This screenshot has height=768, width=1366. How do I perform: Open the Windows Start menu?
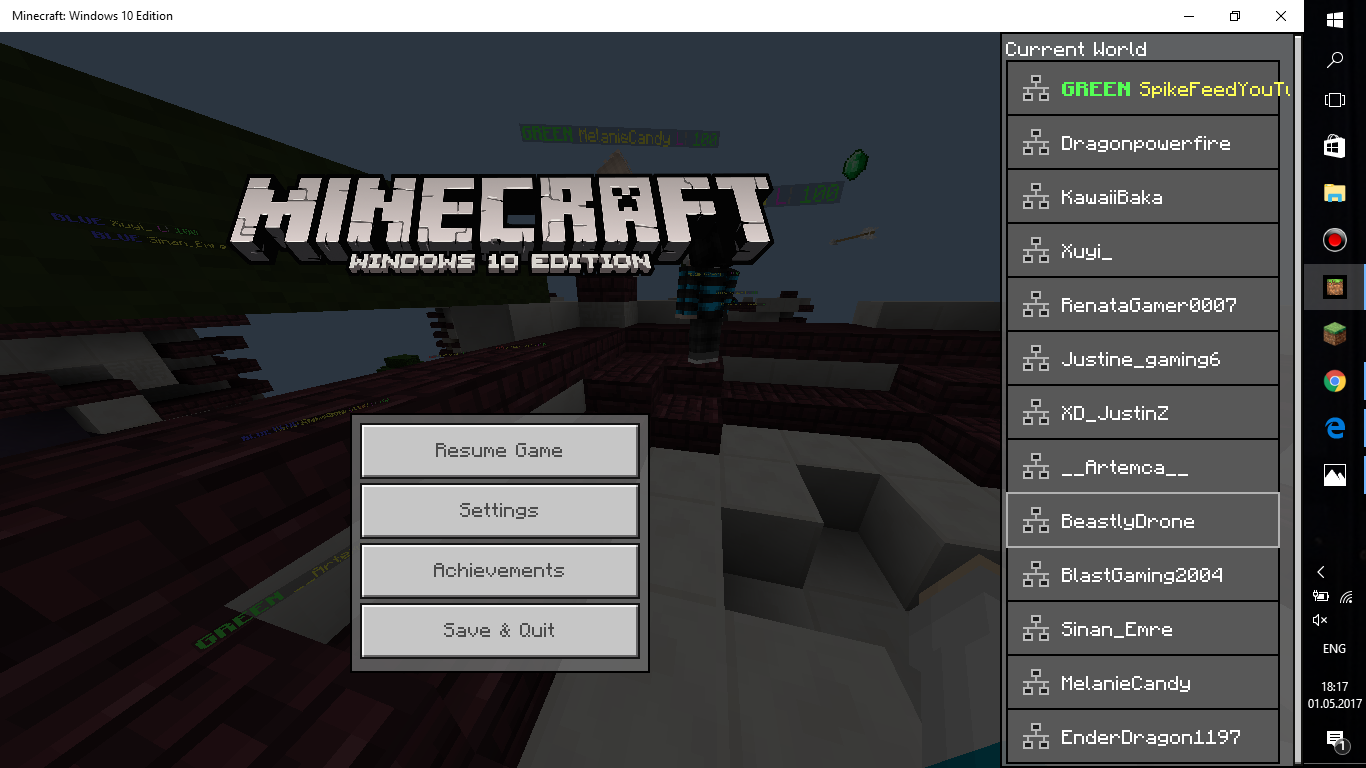[x=1334, y=20]
